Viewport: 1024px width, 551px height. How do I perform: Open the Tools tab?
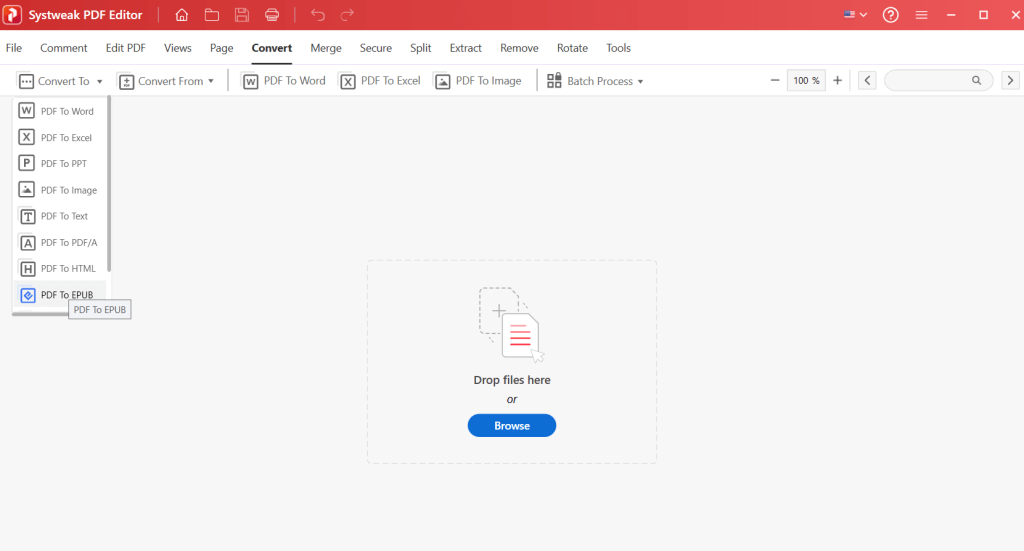(618, 48)
